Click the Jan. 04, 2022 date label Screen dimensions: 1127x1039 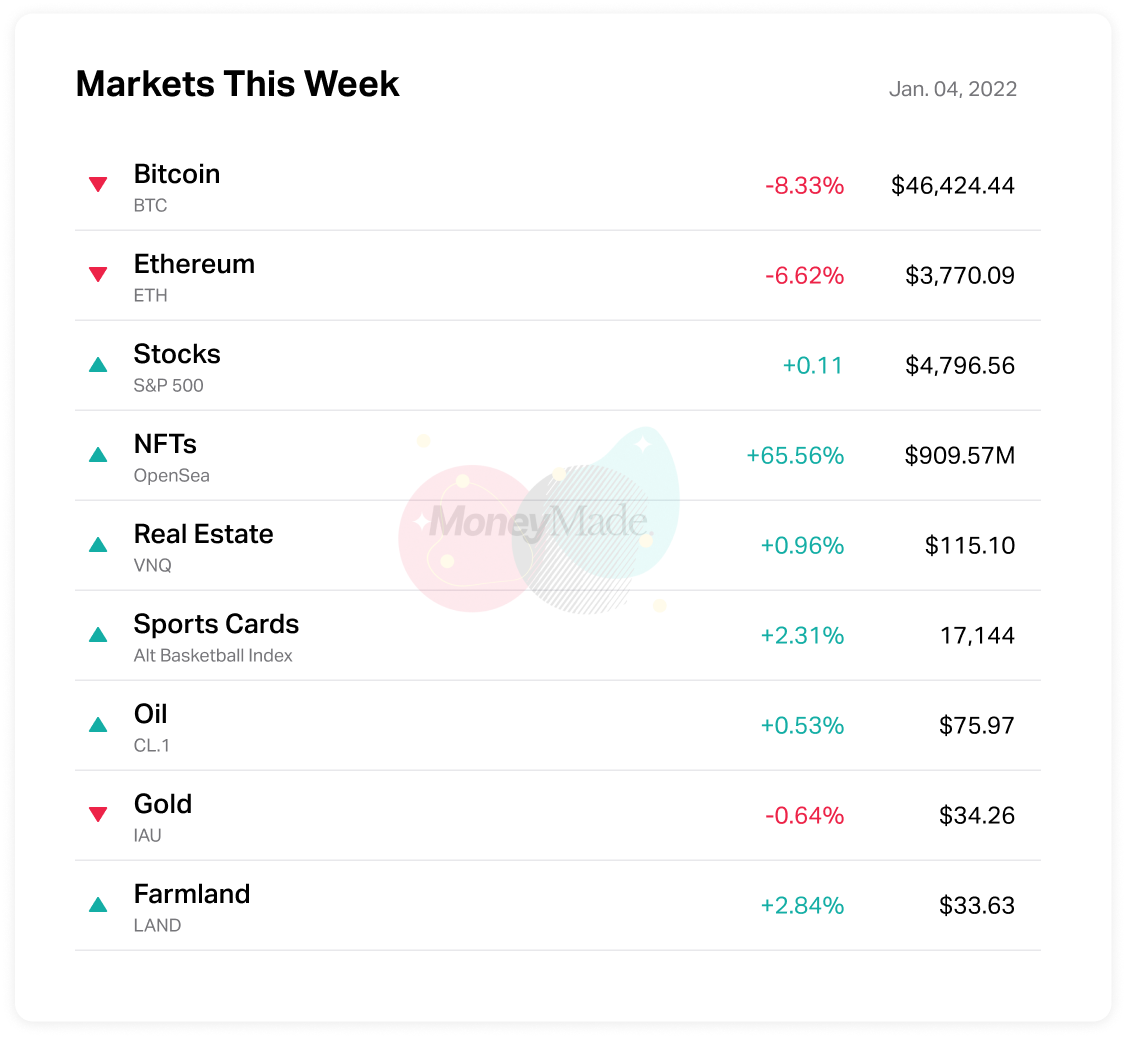953,89
